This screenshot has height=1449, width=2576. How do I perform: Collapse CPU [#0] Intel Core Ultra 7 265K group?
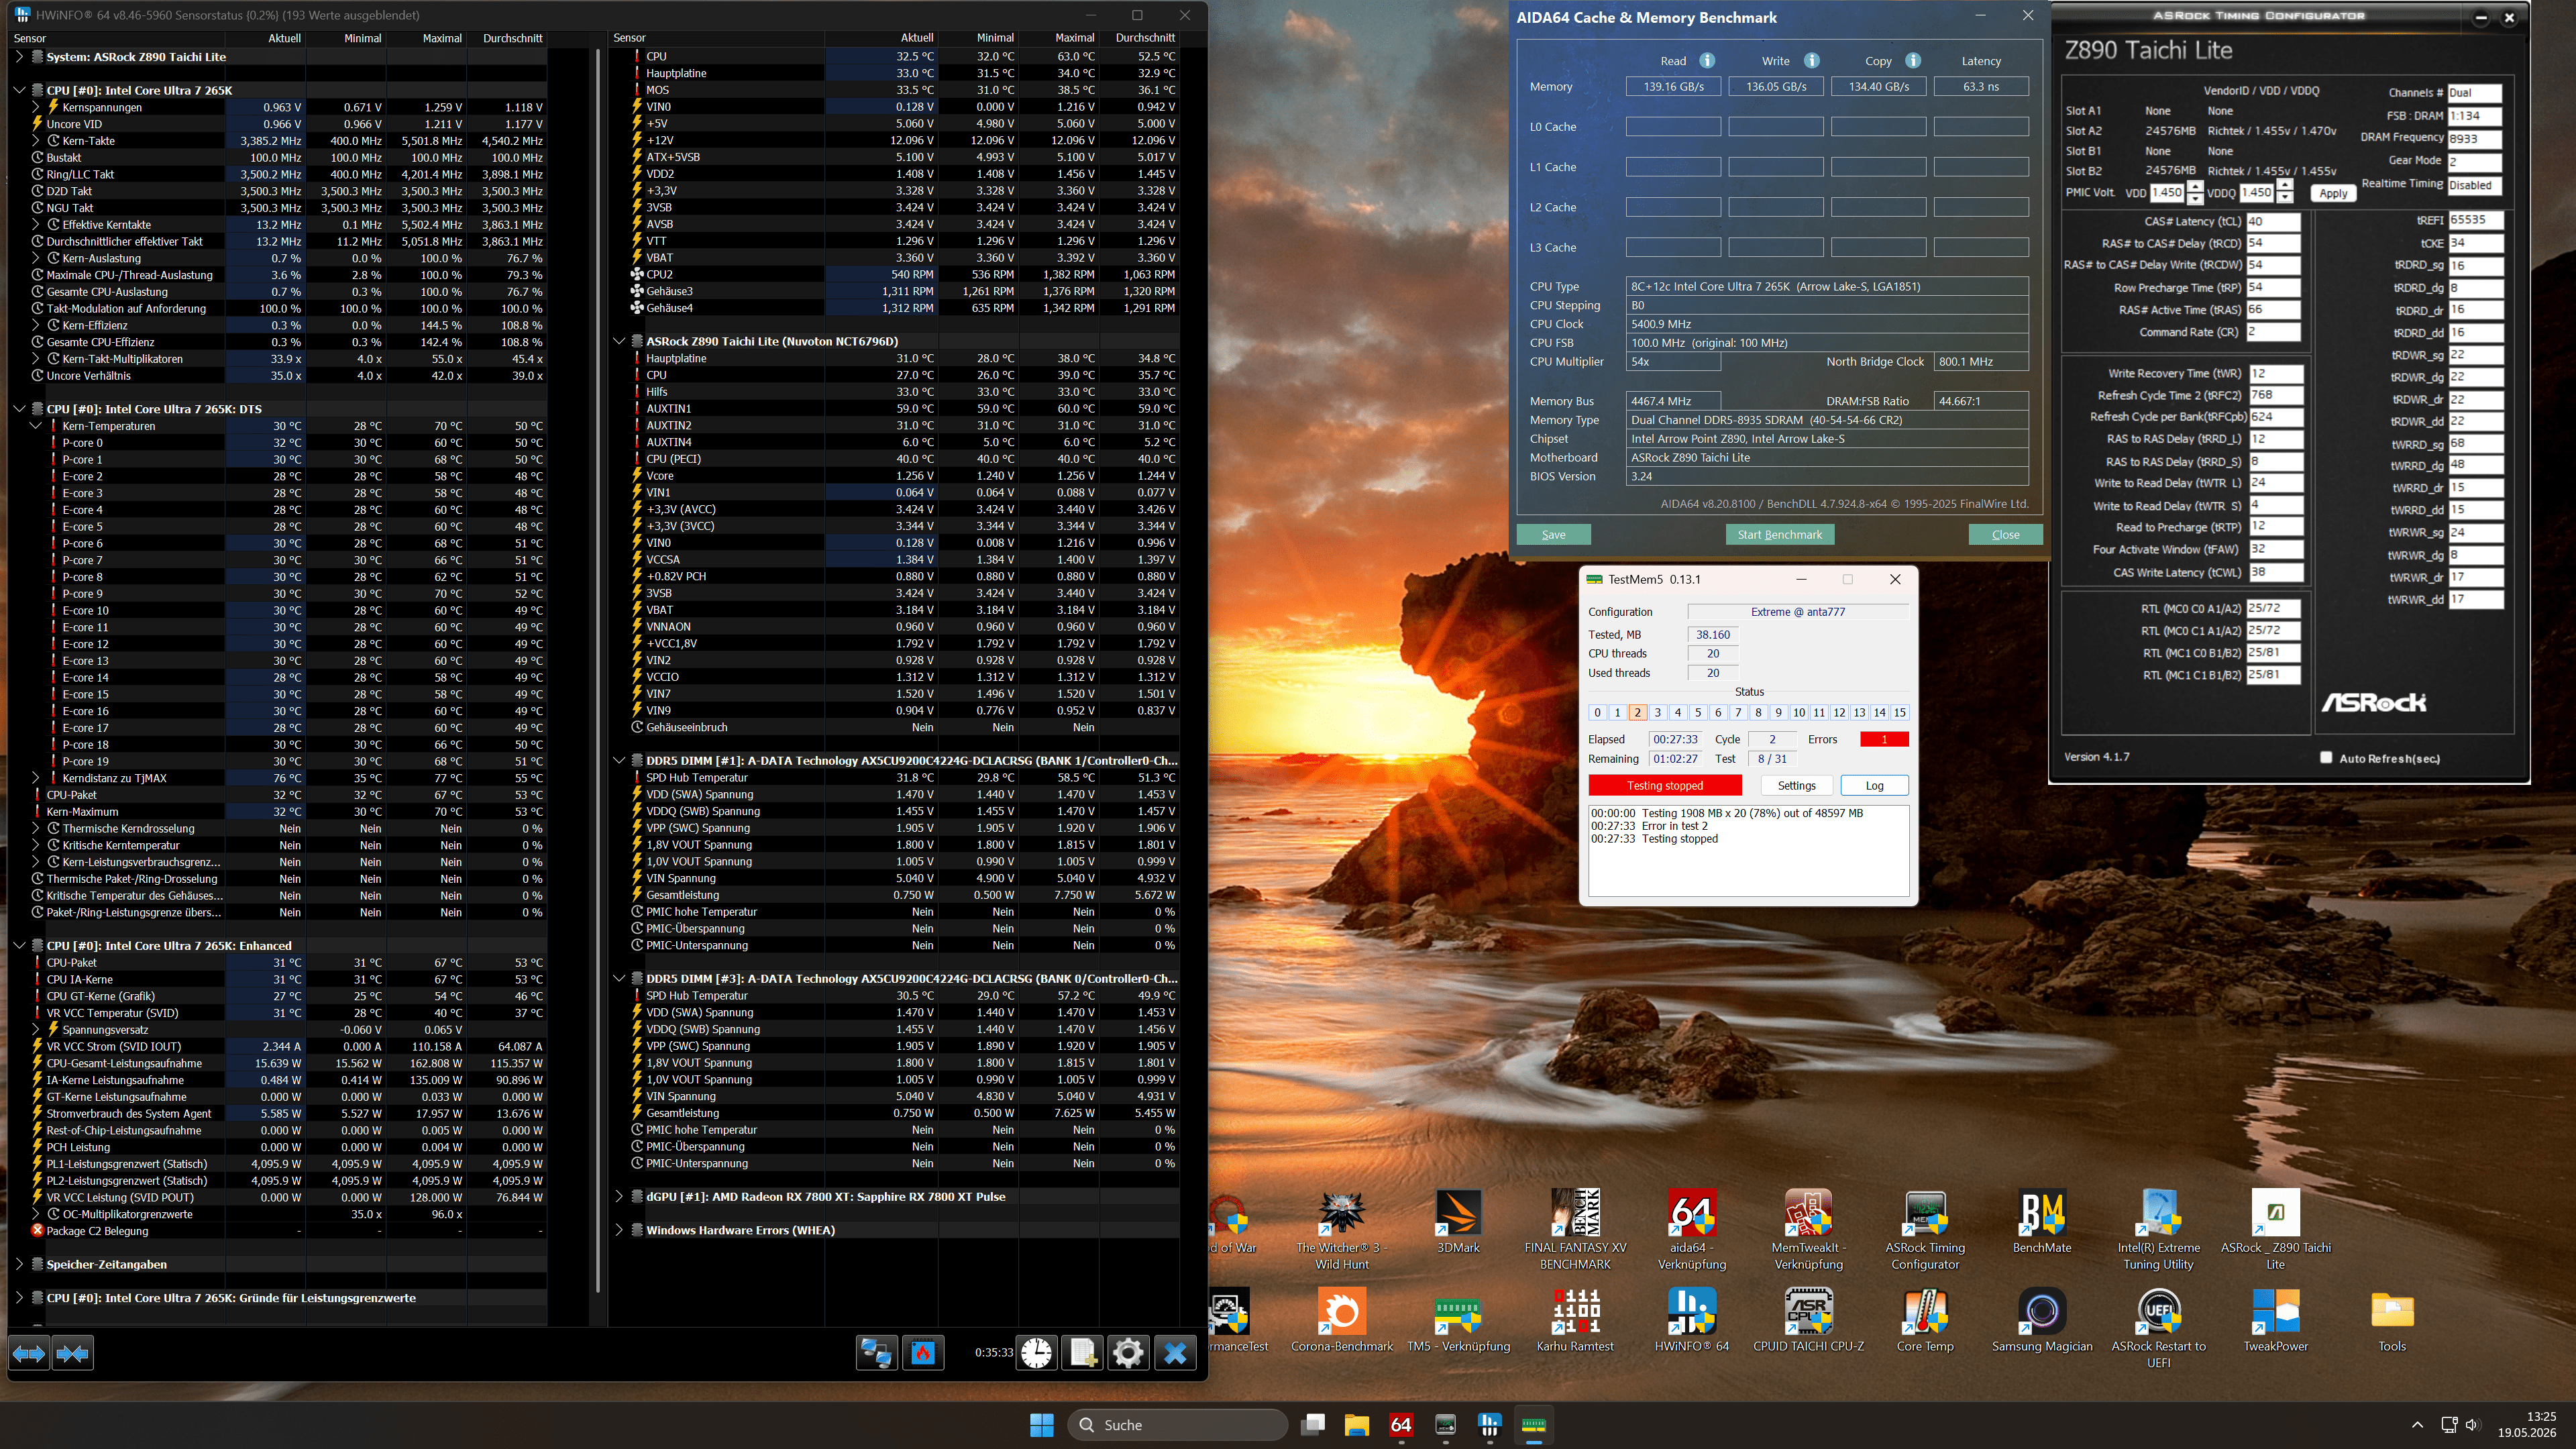pos(19,90)
